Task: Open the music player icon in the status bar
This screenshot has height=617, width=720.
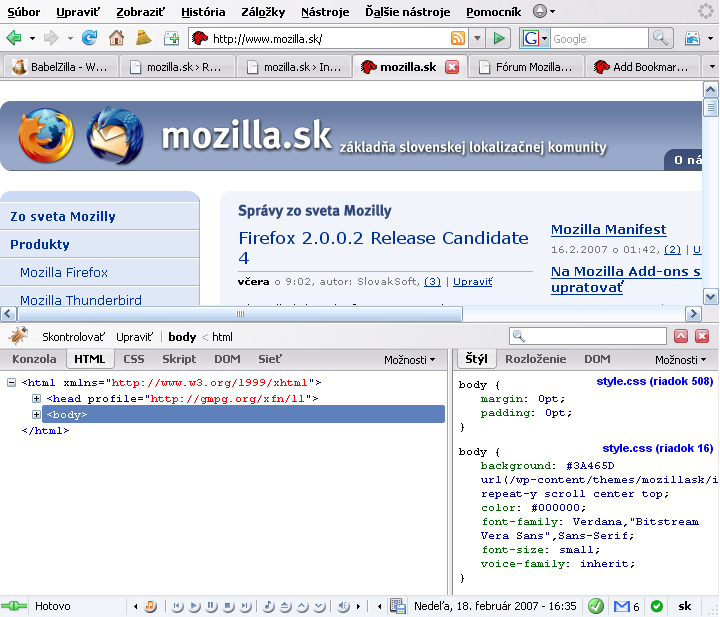Action: [150, 606]
